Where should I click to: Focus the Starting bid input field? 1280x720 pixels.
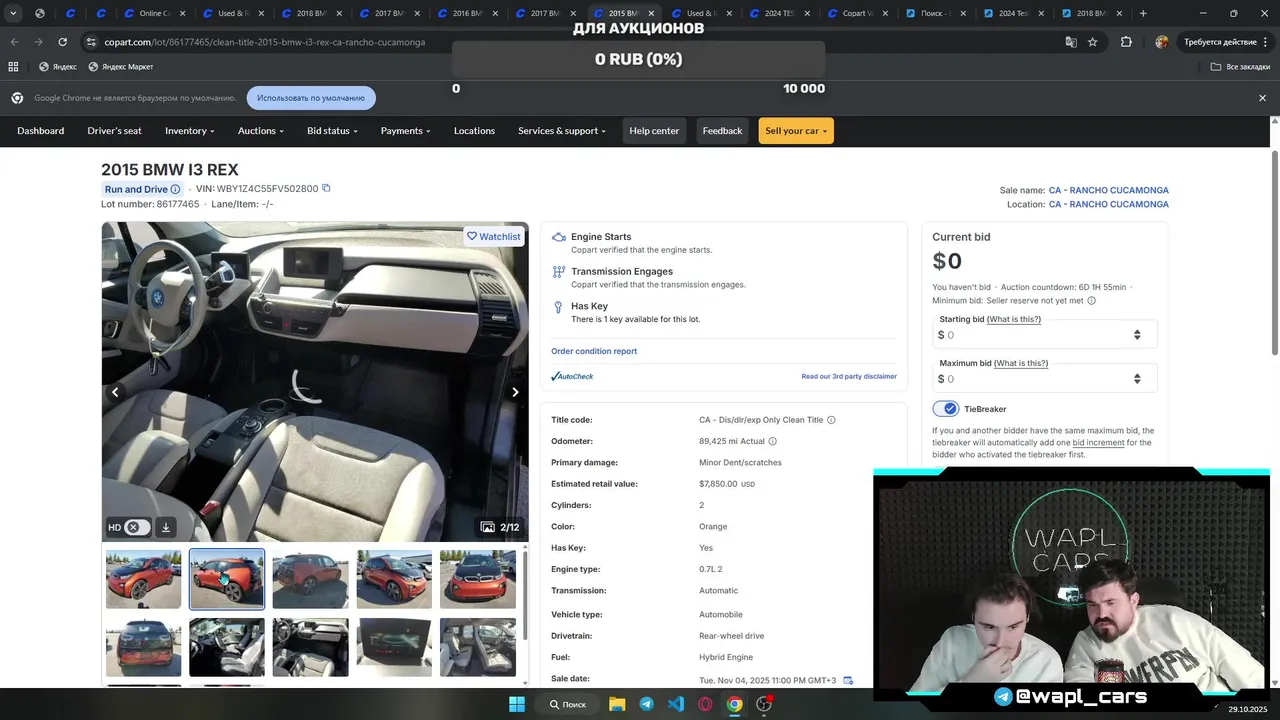click(x=1044, y=335)
